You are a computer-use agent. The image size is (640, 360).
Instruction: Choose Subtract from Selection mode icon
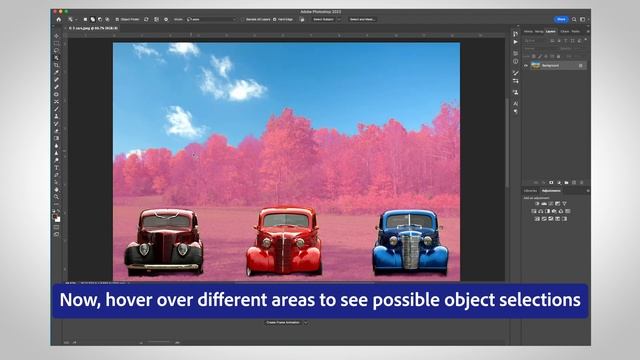pos(100,19)
